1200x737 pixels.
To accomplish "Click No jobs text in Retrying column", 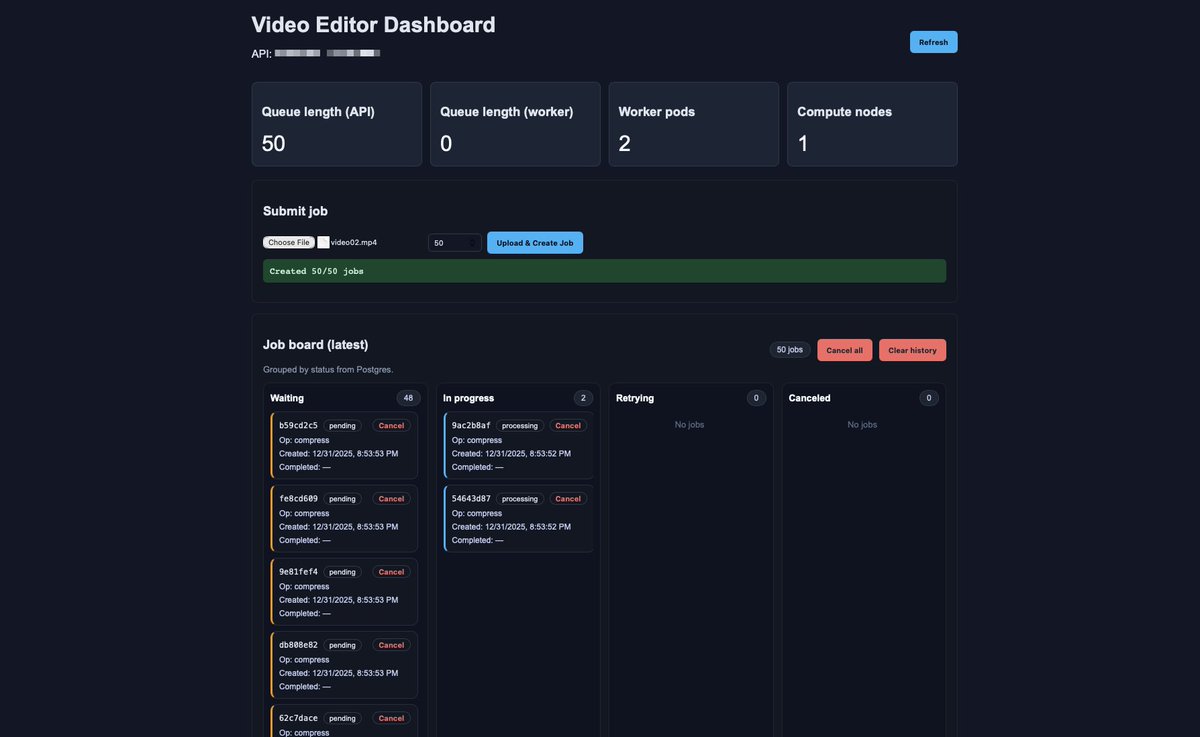I will 690,424.
